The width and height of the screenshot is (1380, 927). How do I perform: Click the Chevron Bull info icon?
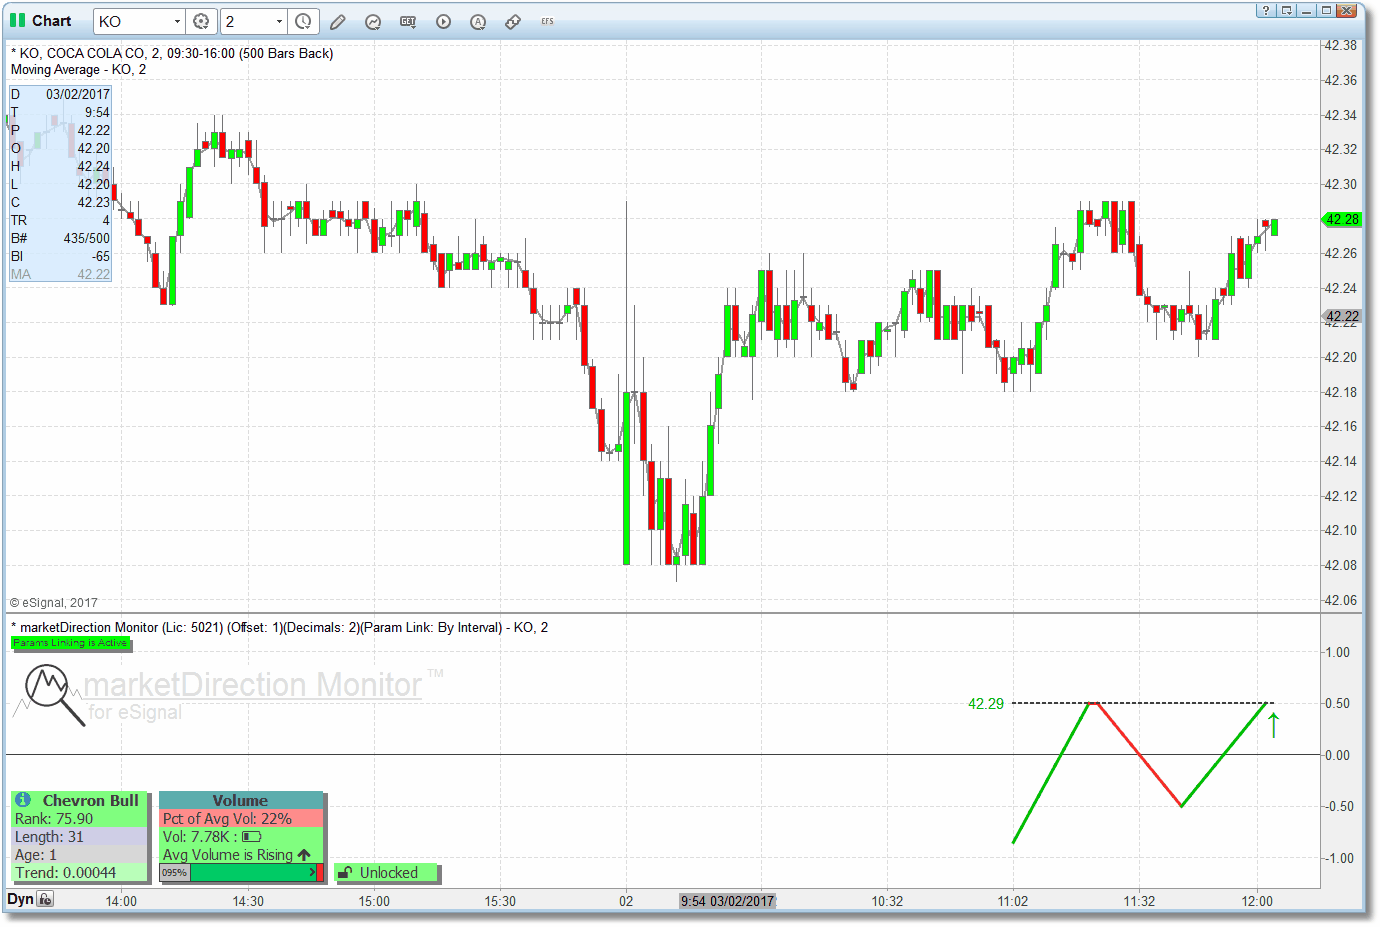[x=23, y=800]
